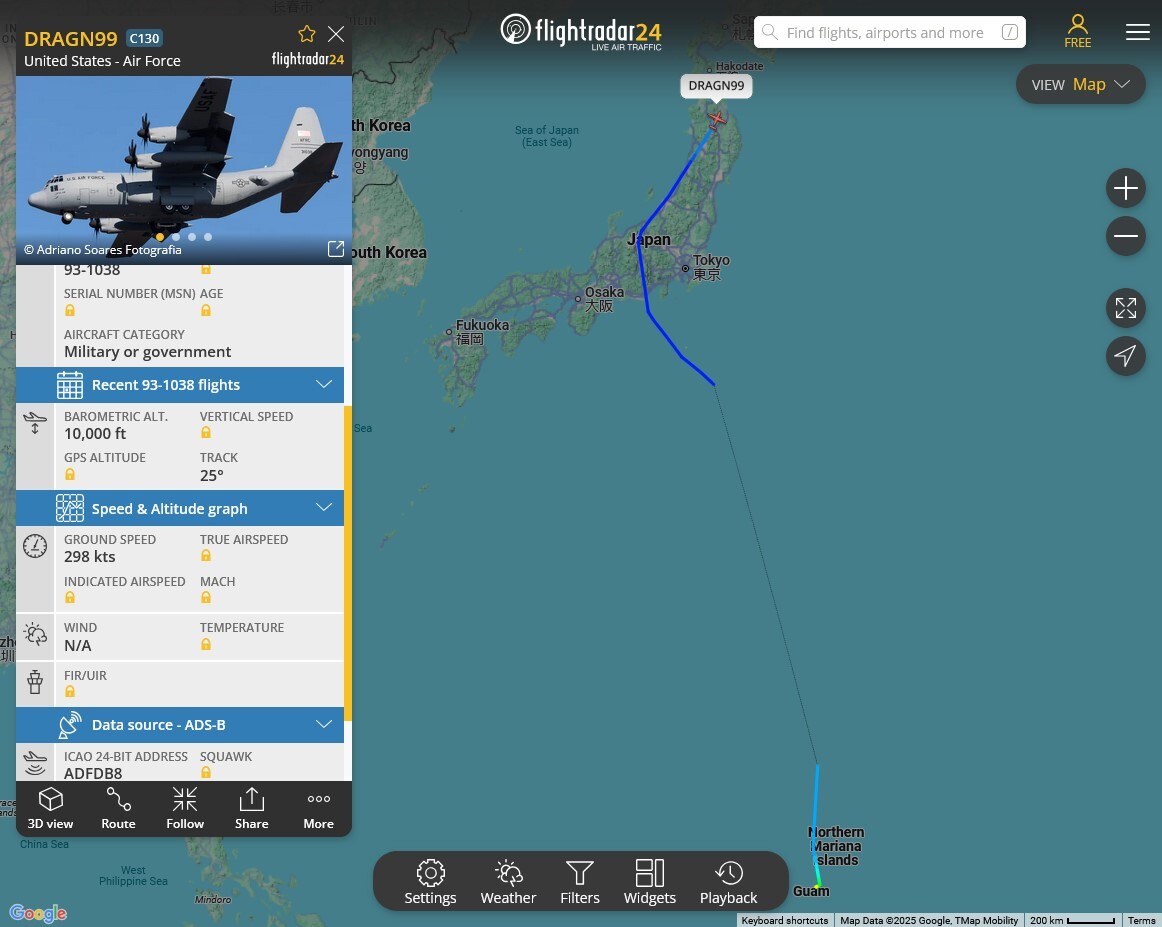The image size is (1162, 927).
Task: Open the VIEW Map dropdown
Action: tap(1080, 84)
